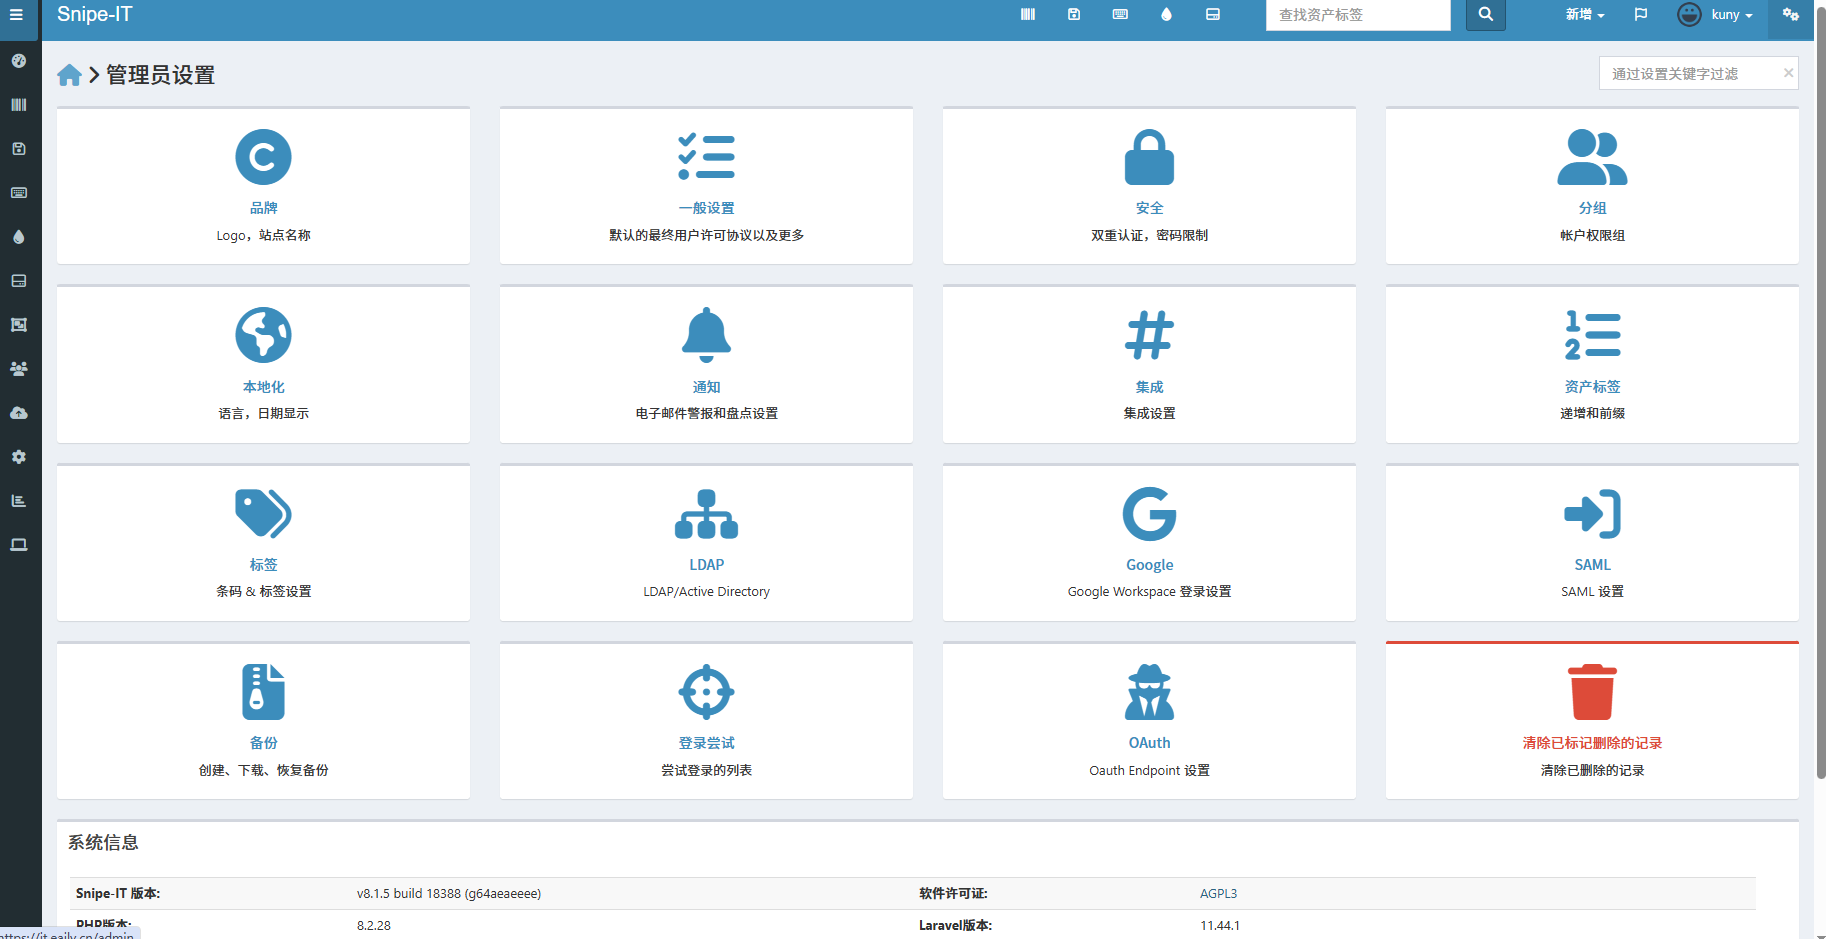Image resolution: width=1826 pixels, height=939 pixels.
Task: Click the search magnifier button
Action: click(1486, 15)
